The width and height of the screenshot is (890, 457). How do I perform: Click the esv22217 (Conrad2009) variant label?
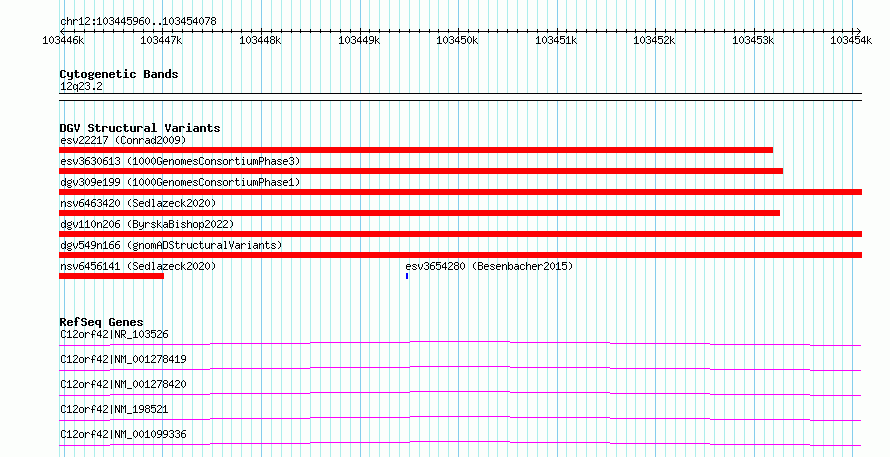[123, 140]
